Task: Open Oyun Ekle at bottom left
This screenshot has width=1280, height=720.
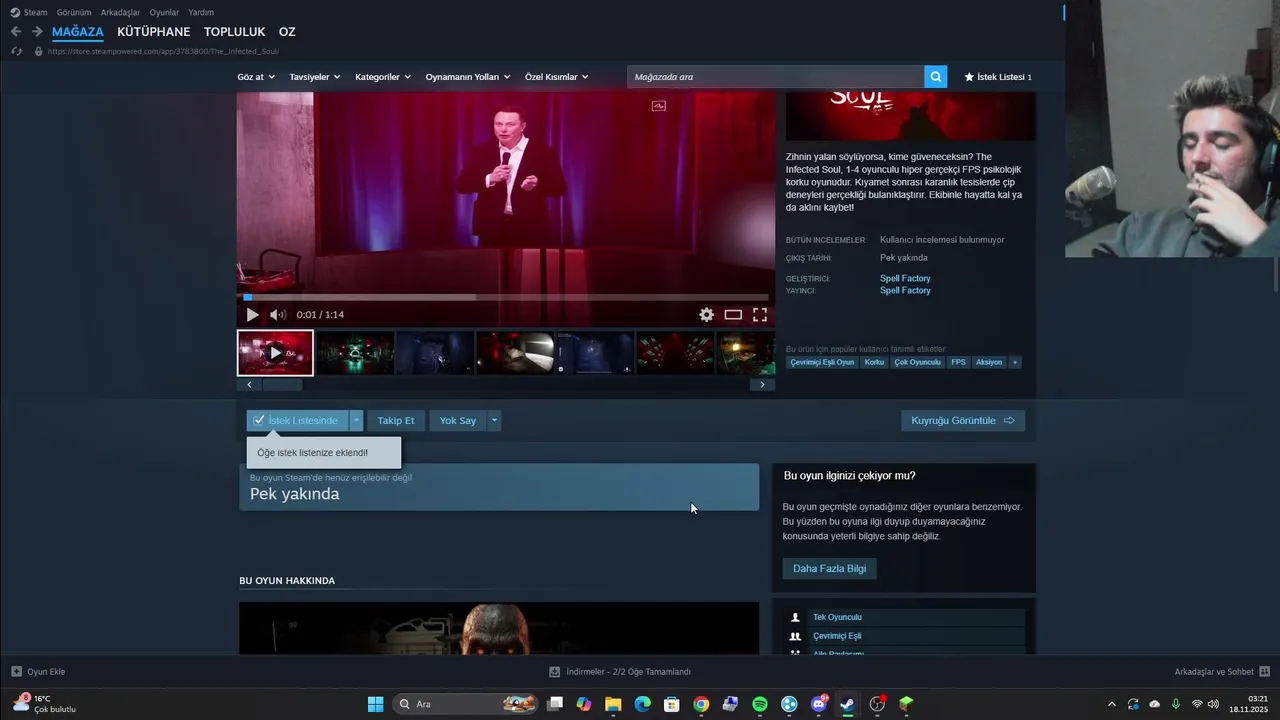Action: click(x=38, y=672)
